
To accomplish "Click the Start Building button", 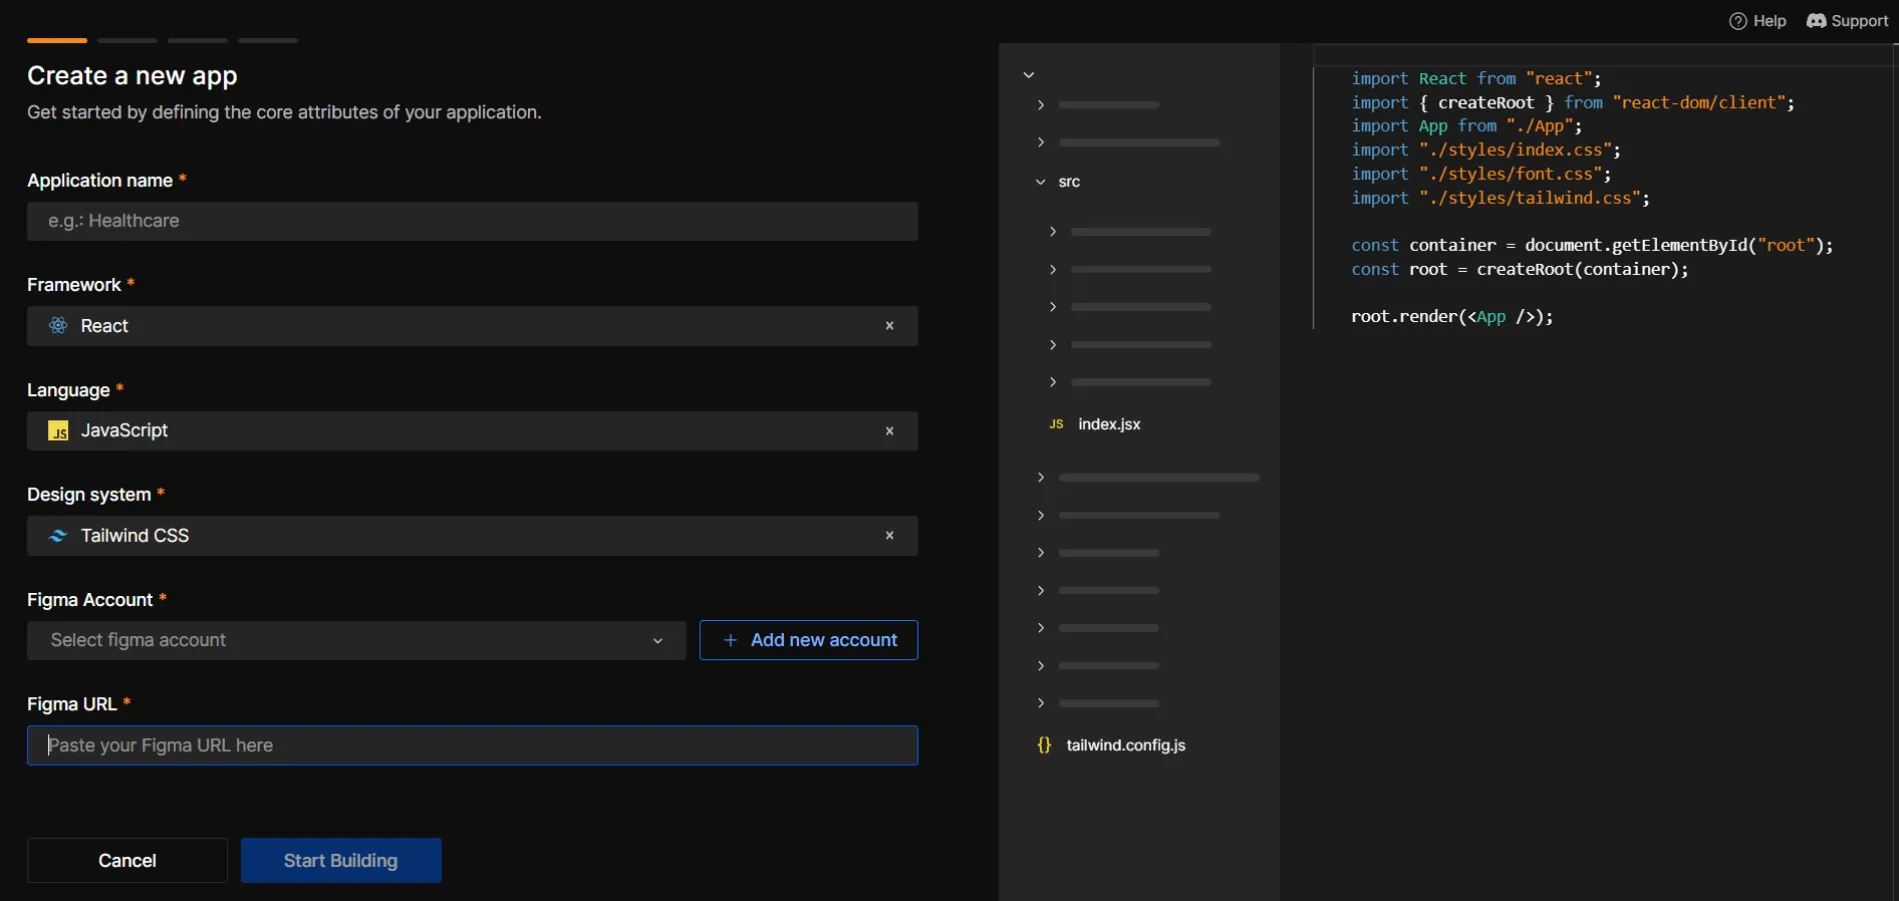I will (x=341, y=860).
